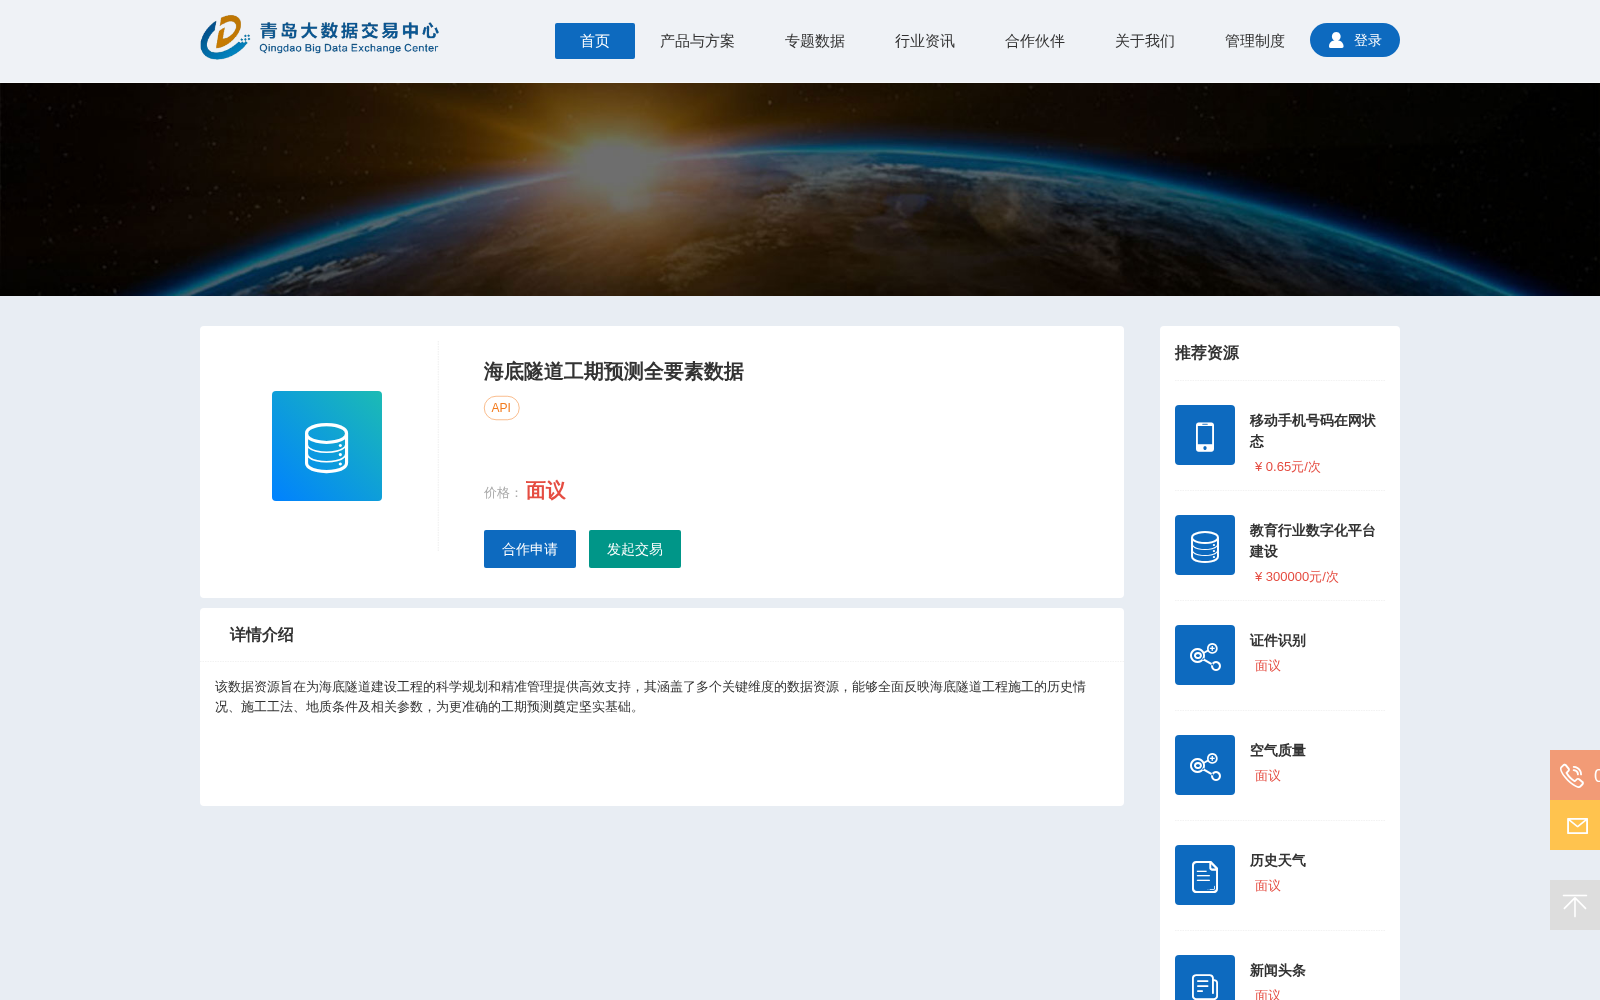This screenshot has width=1600, height=1000.
Task: Click the earth sunrise banner image
Action: point(800,189)
